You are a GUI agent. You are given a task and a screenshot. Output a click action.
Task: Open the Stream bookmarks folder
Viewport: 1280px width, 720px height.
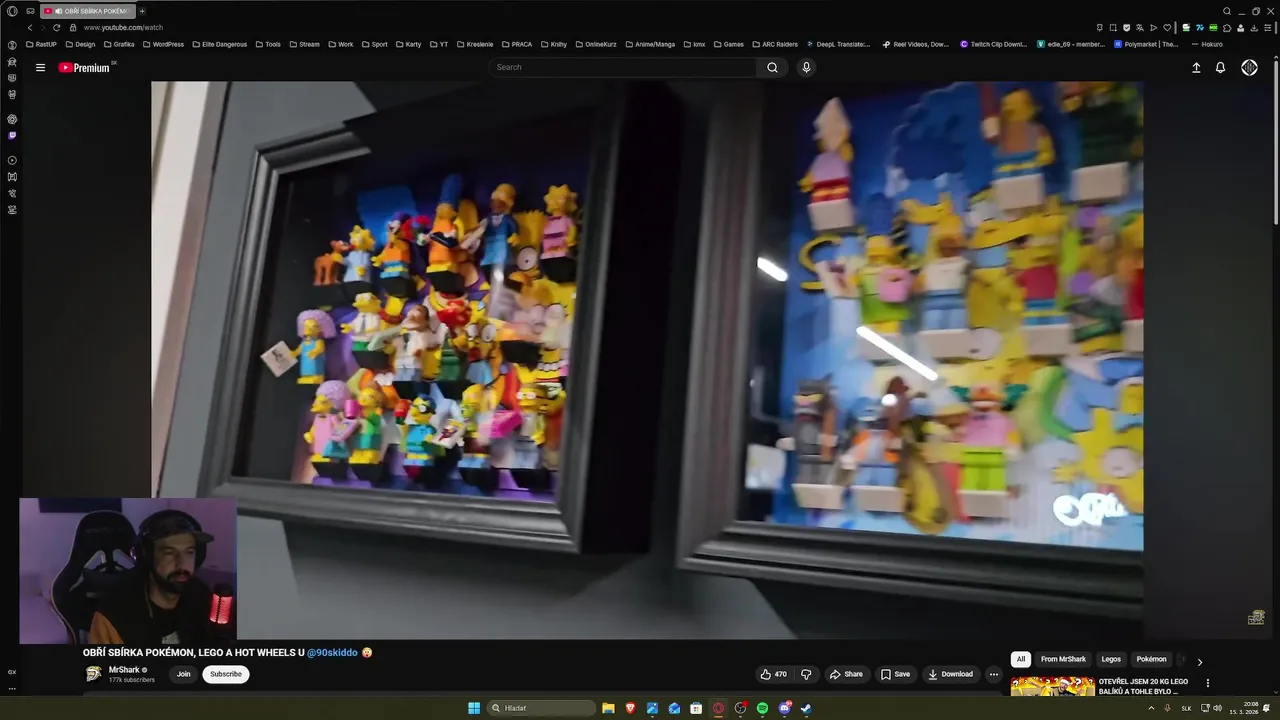pos(304,44)
